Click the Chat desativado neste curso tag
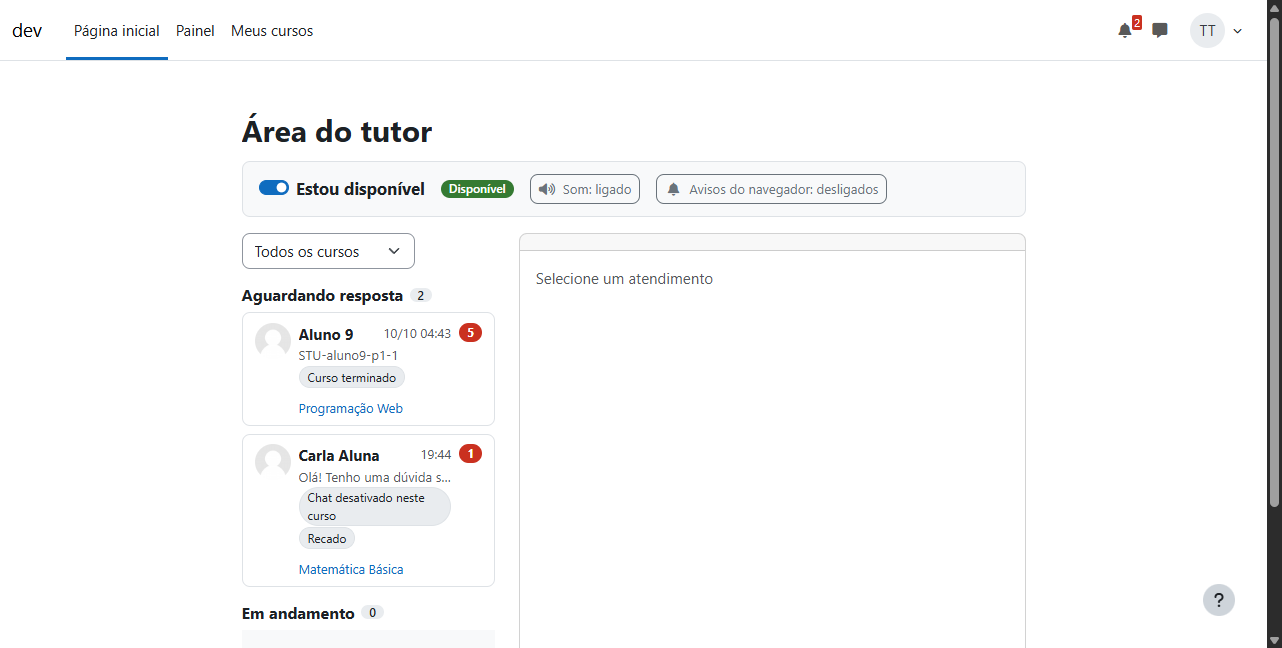Viewport: 1282px width, 648px height. [375, 507]
